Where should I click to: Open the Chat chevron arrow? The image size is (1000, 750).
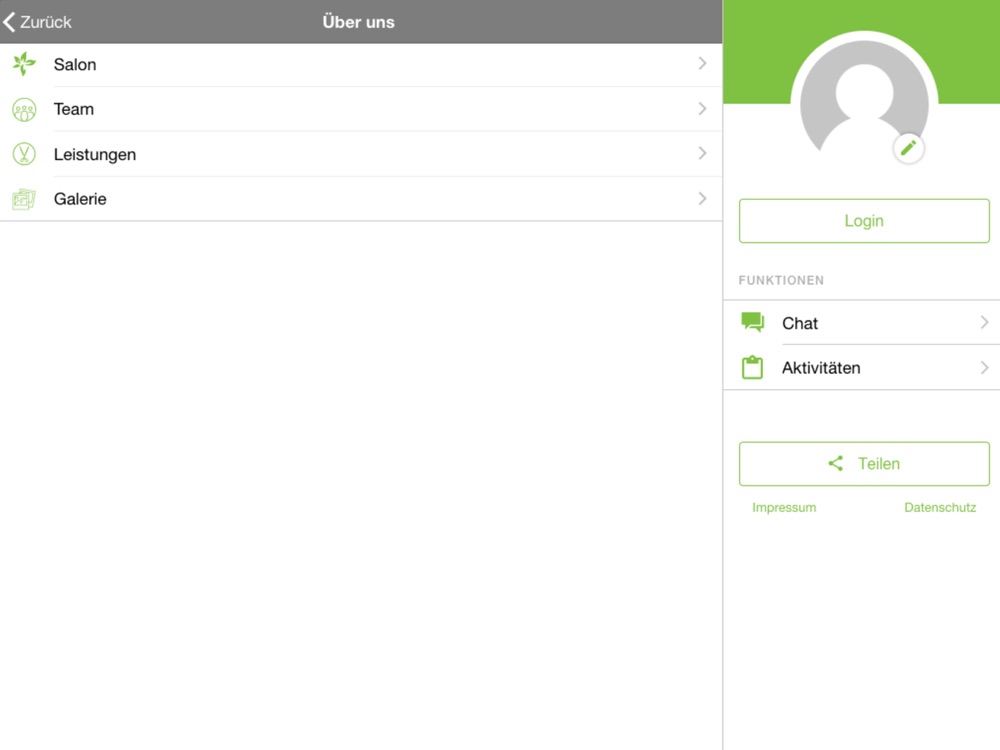(x=985, y=323)
